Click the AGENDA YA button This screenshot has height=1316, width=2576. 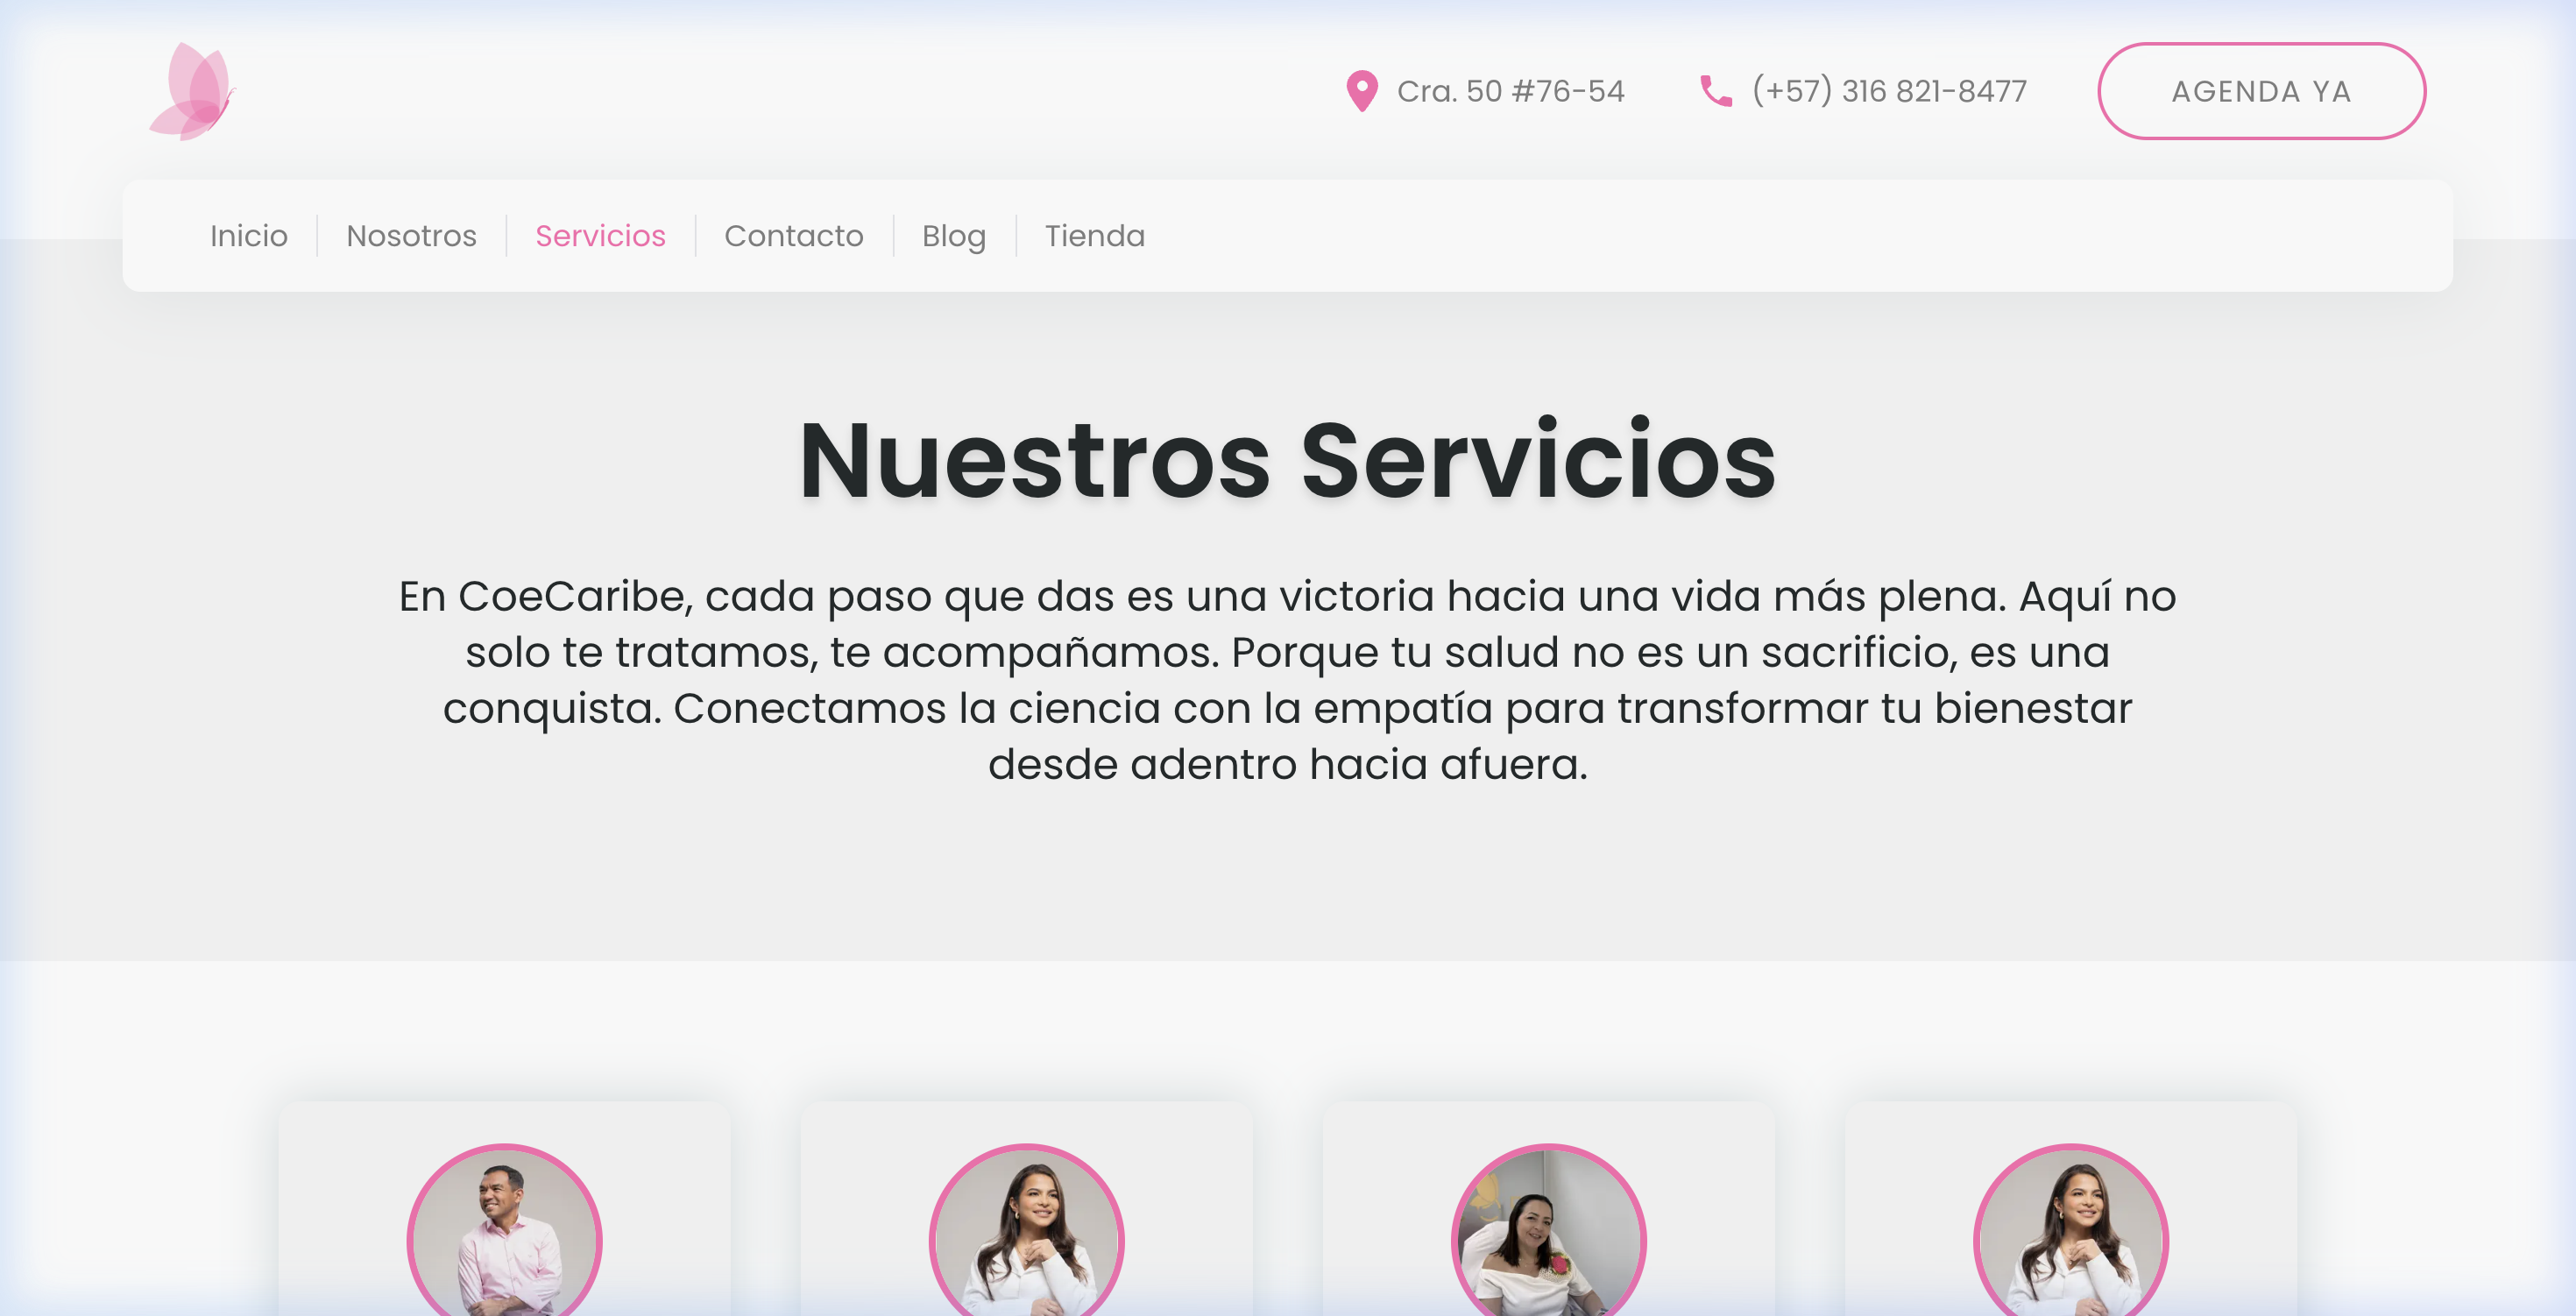2261,91
